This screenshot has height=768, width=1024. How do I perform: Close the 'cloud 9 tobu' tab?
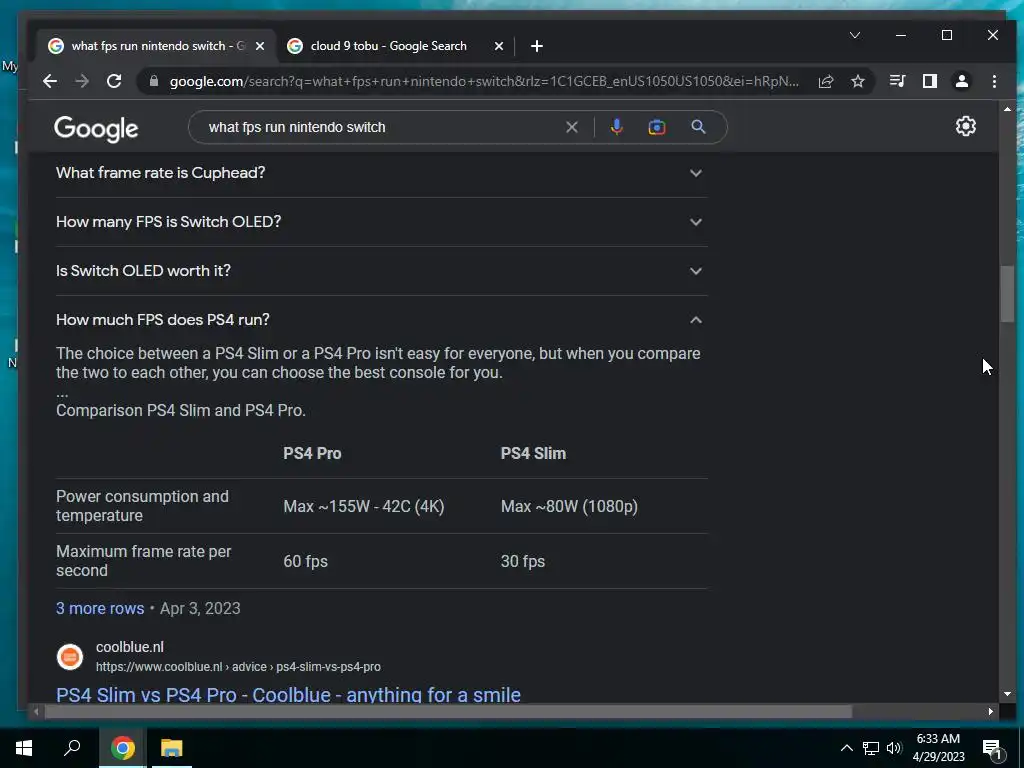(499, 46)
